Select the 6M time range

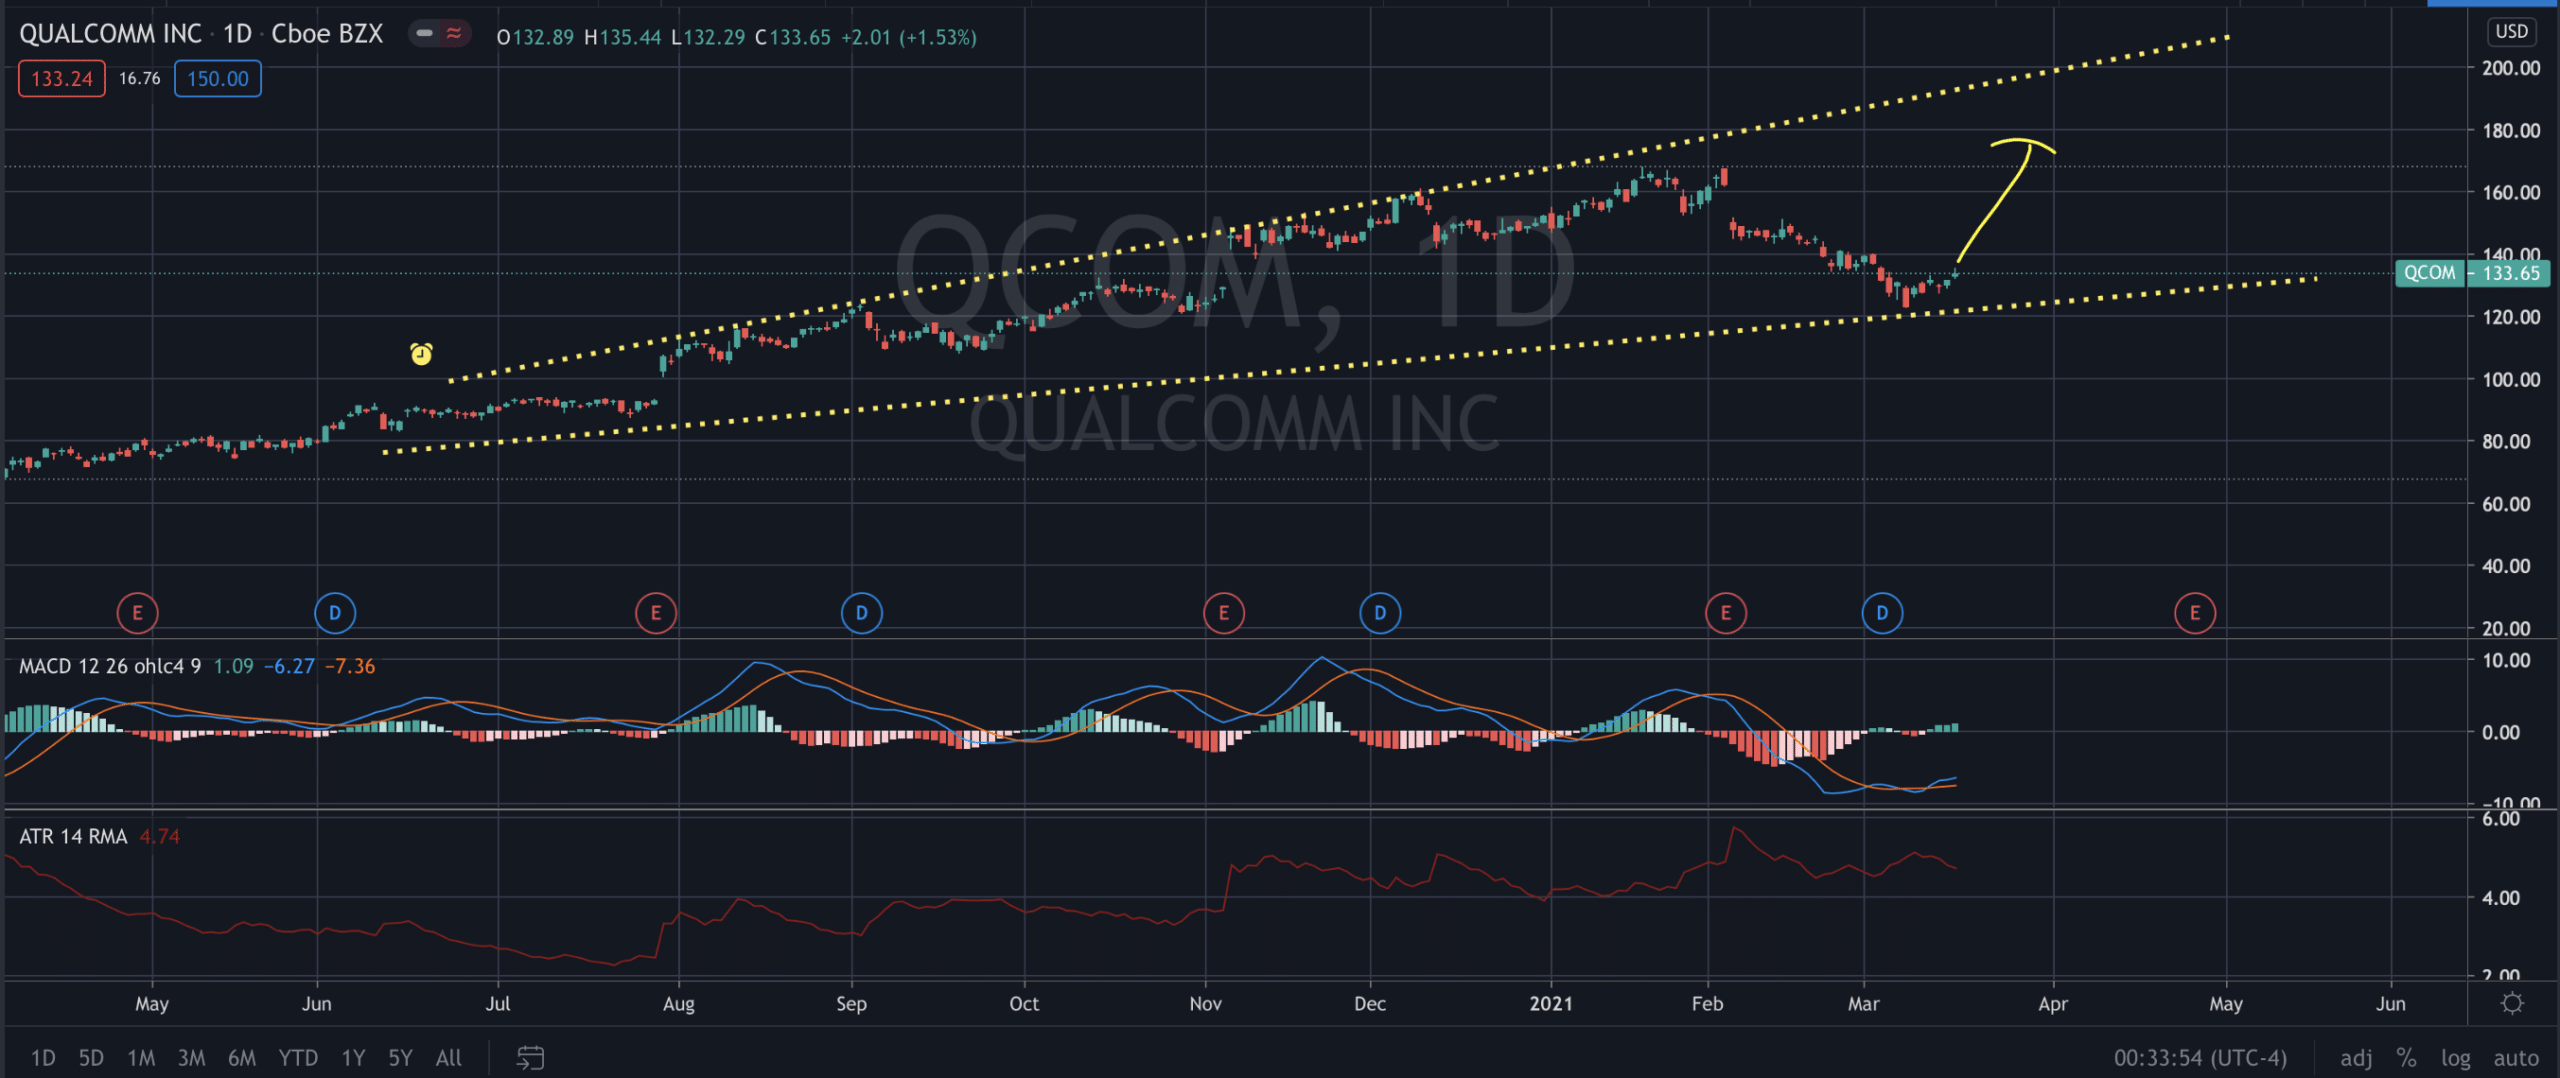[x=242, y=1058]
